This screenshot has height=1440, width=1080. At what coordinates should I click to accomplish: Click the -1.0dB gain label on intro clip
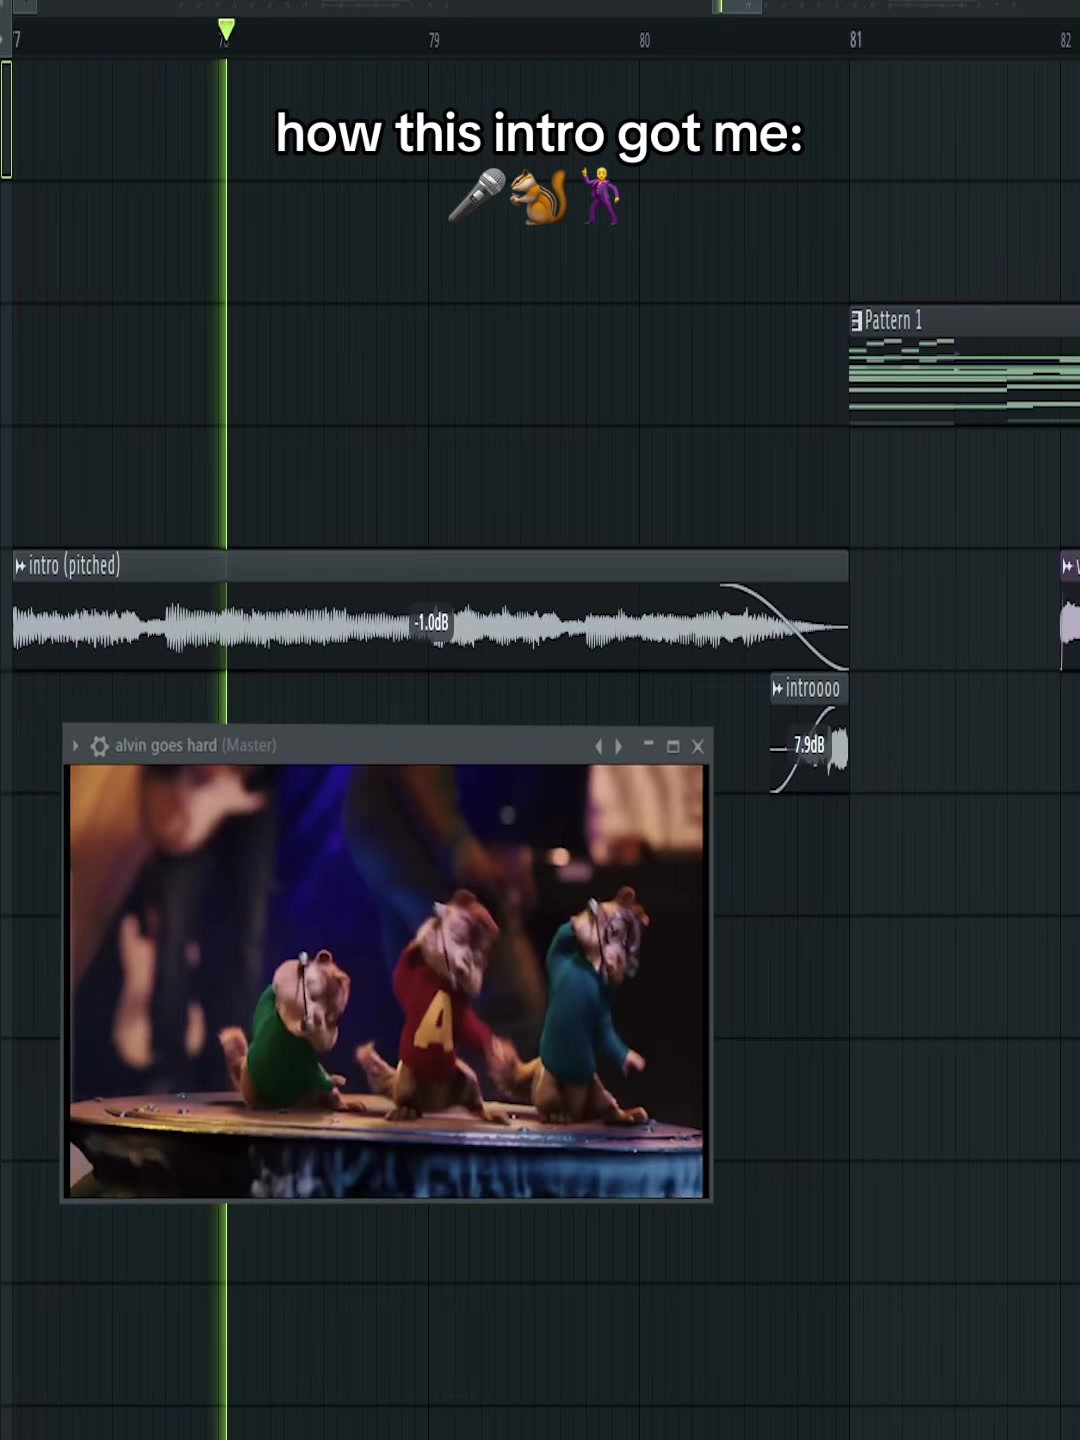point(431,622)
